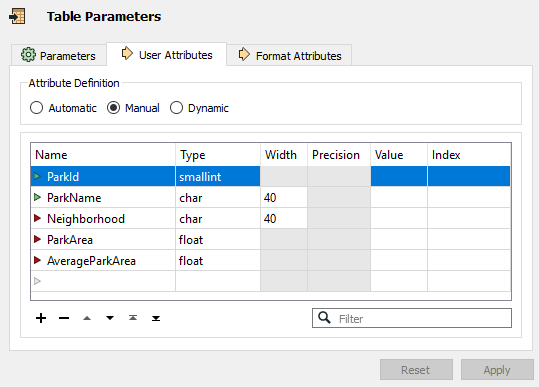Select the Dynamic attribute definition

[x=176, y=108]
